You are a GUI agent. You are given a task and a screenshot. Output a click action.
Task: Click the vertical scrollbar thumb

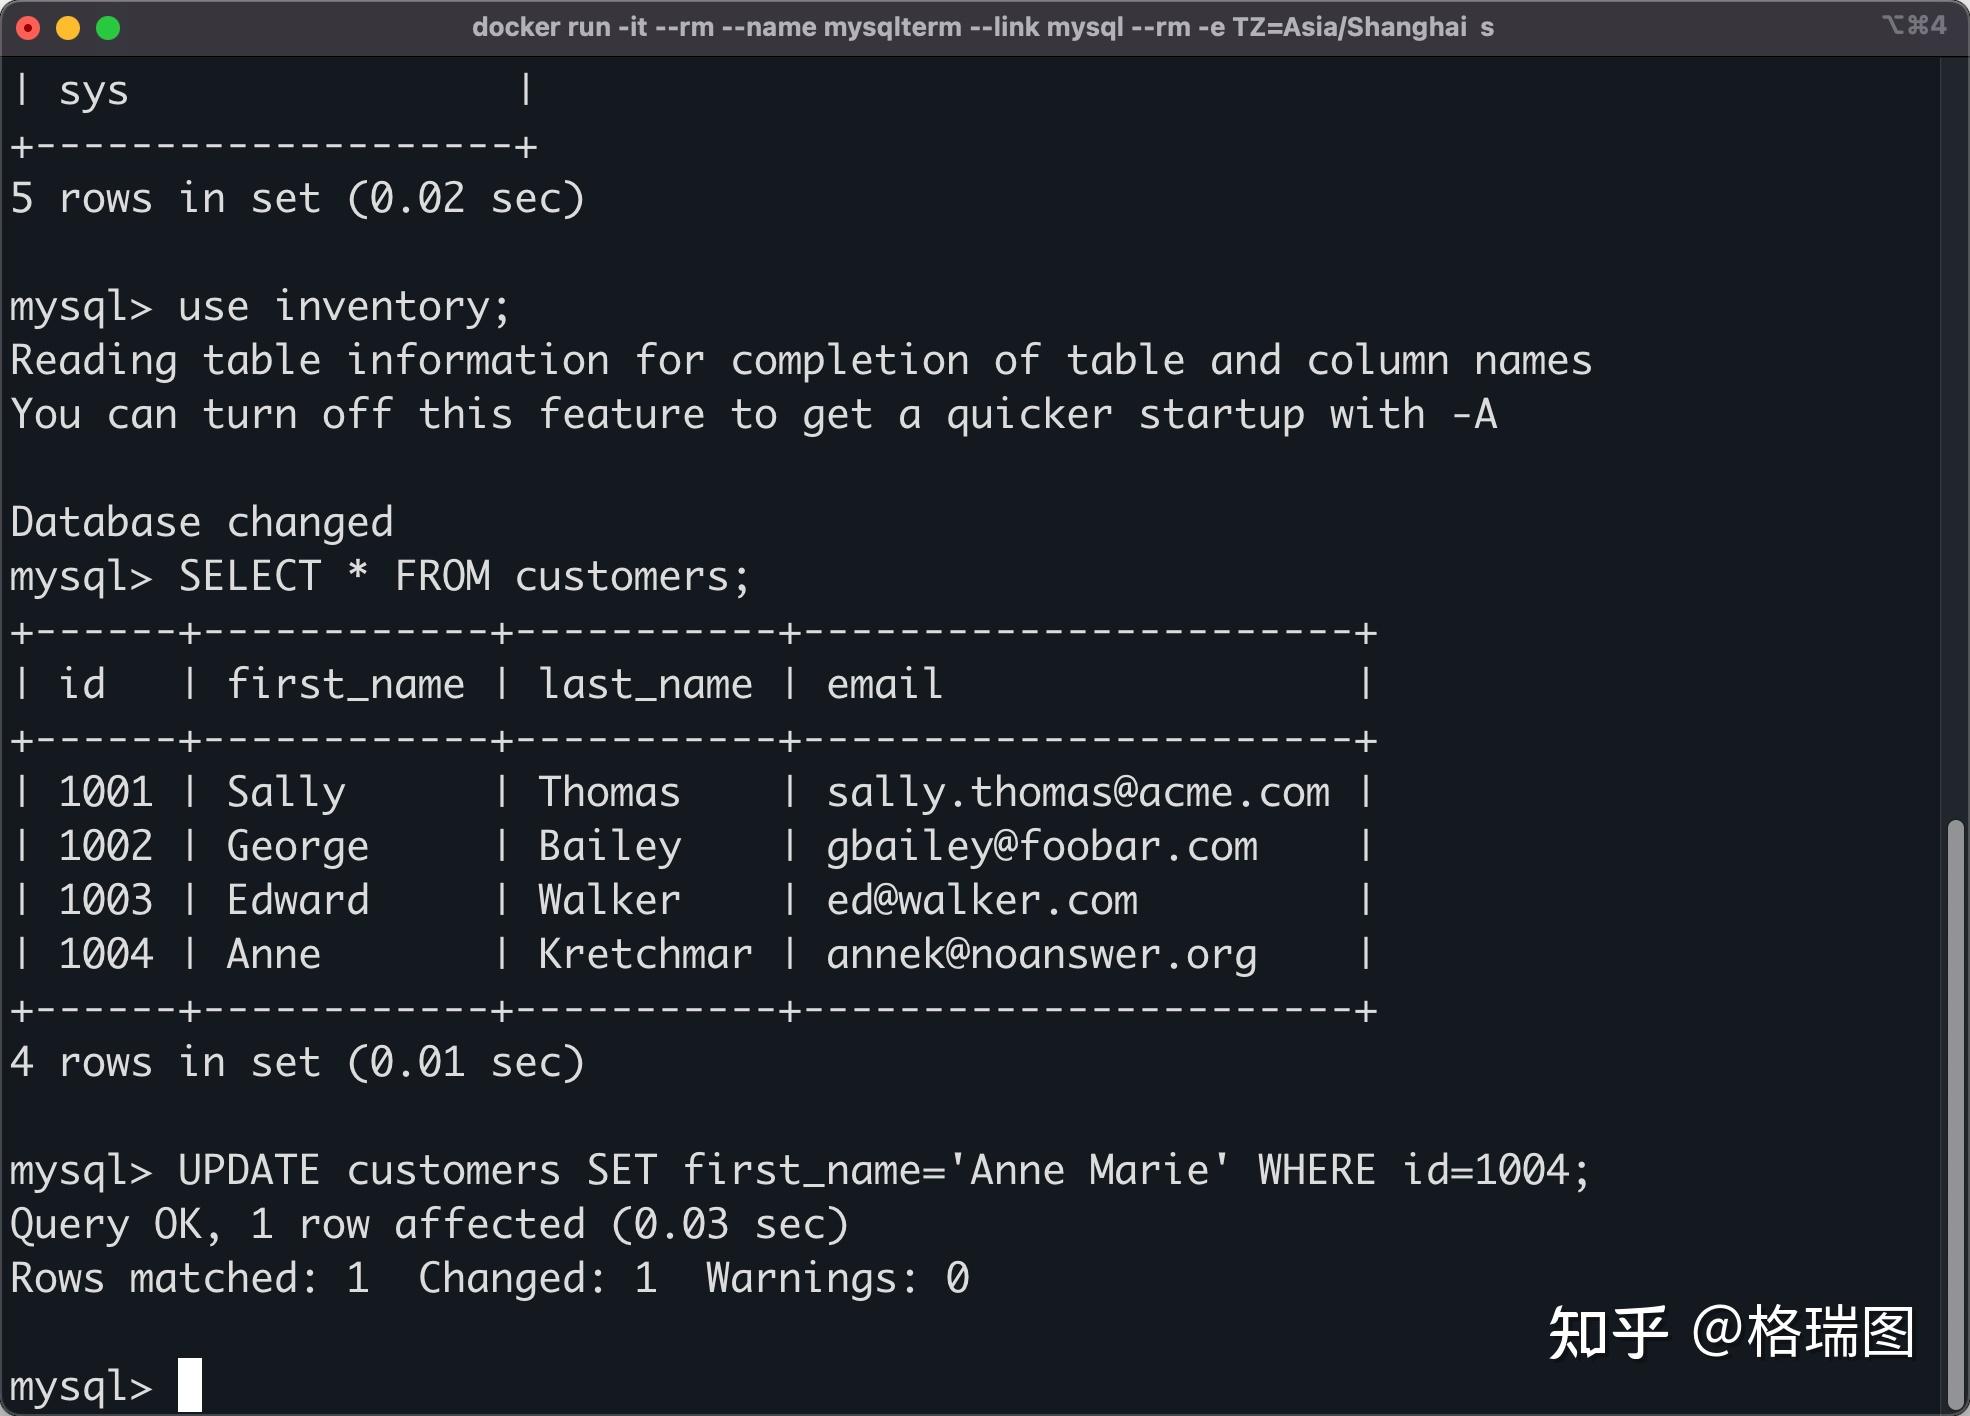click(x=1957, y=1113)
